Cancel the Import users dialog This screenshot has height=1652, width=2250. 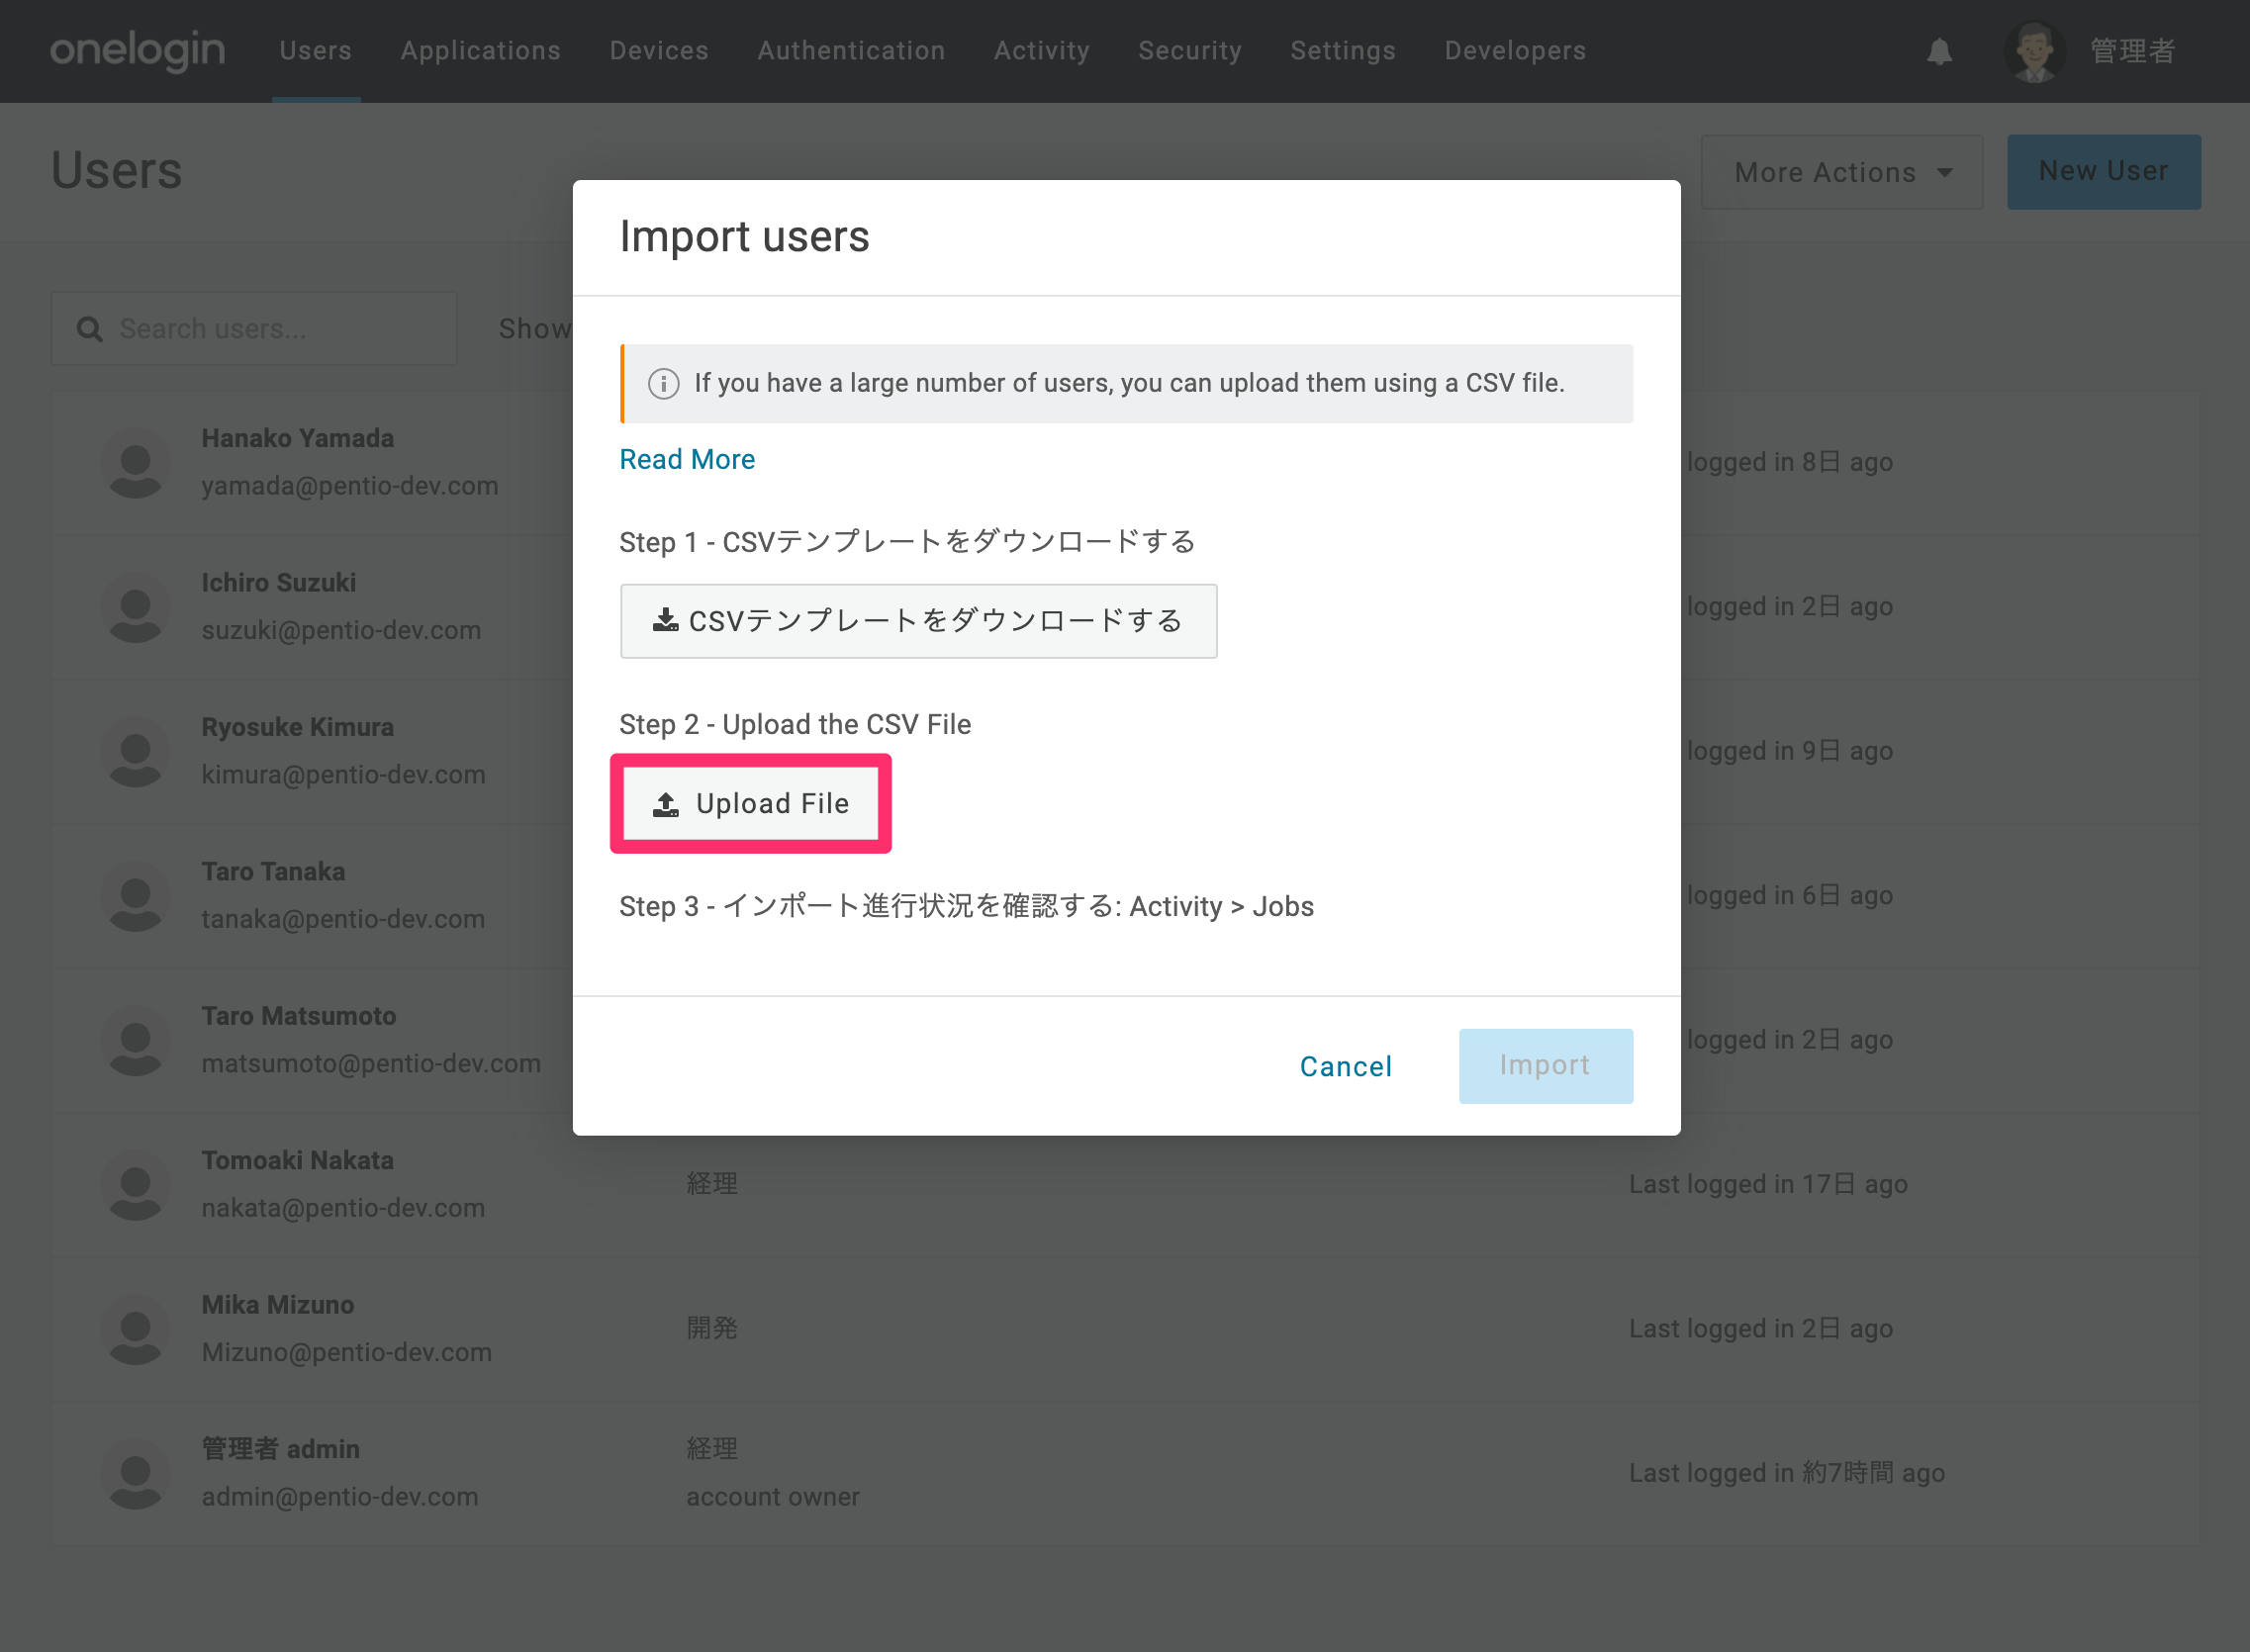[x=1345, y=1066]
